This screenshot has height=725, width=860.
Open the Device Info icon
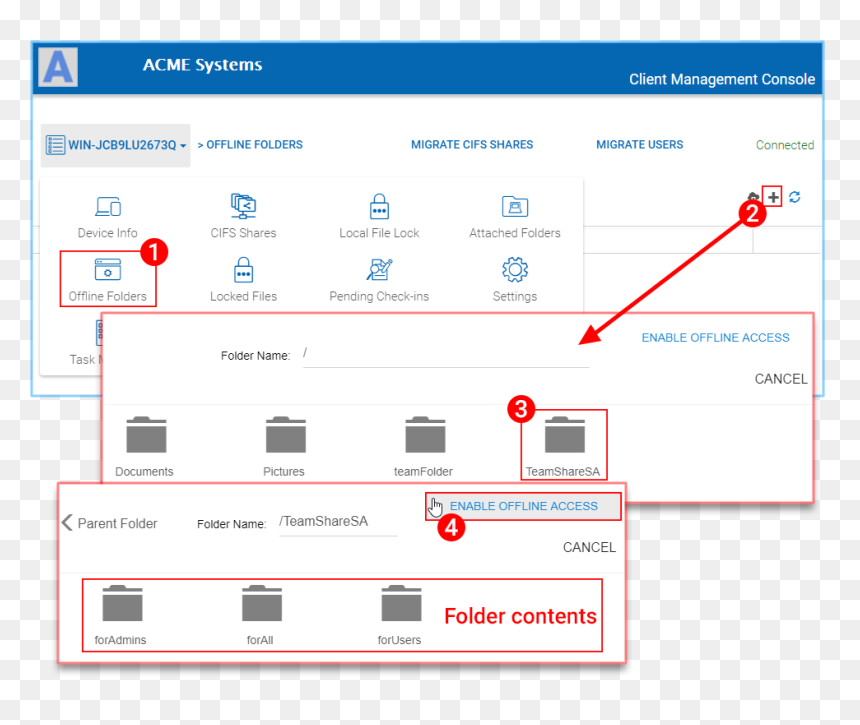coord(108,207)
